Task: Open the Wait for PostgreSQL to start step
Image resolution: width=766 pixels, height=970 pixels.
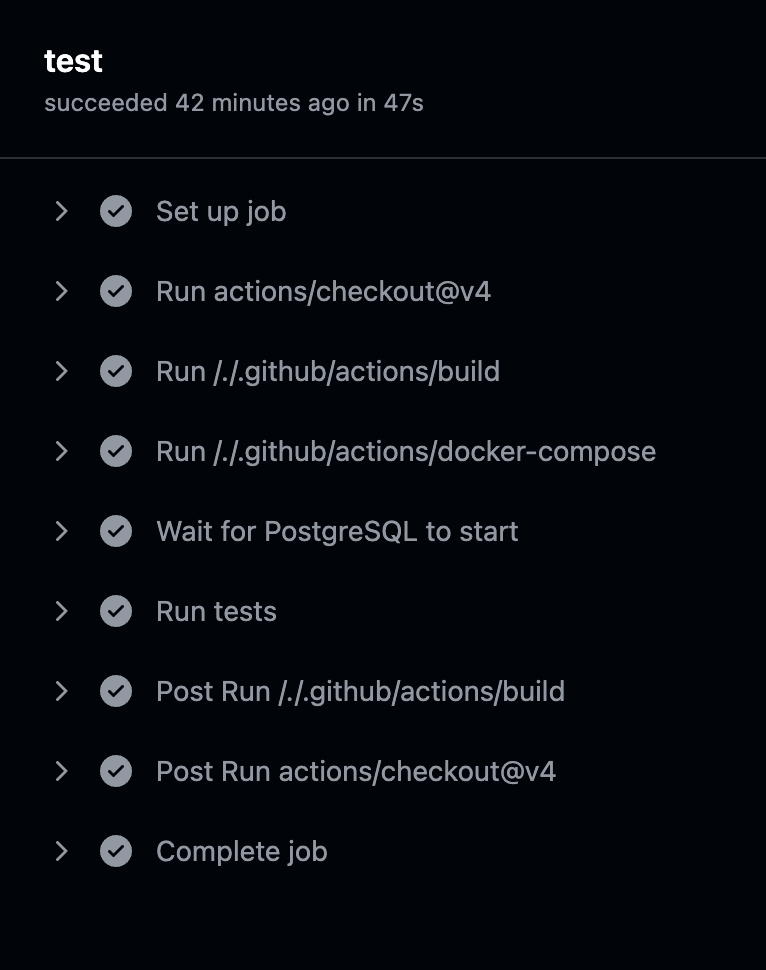Action: click(x=337, y=531)
